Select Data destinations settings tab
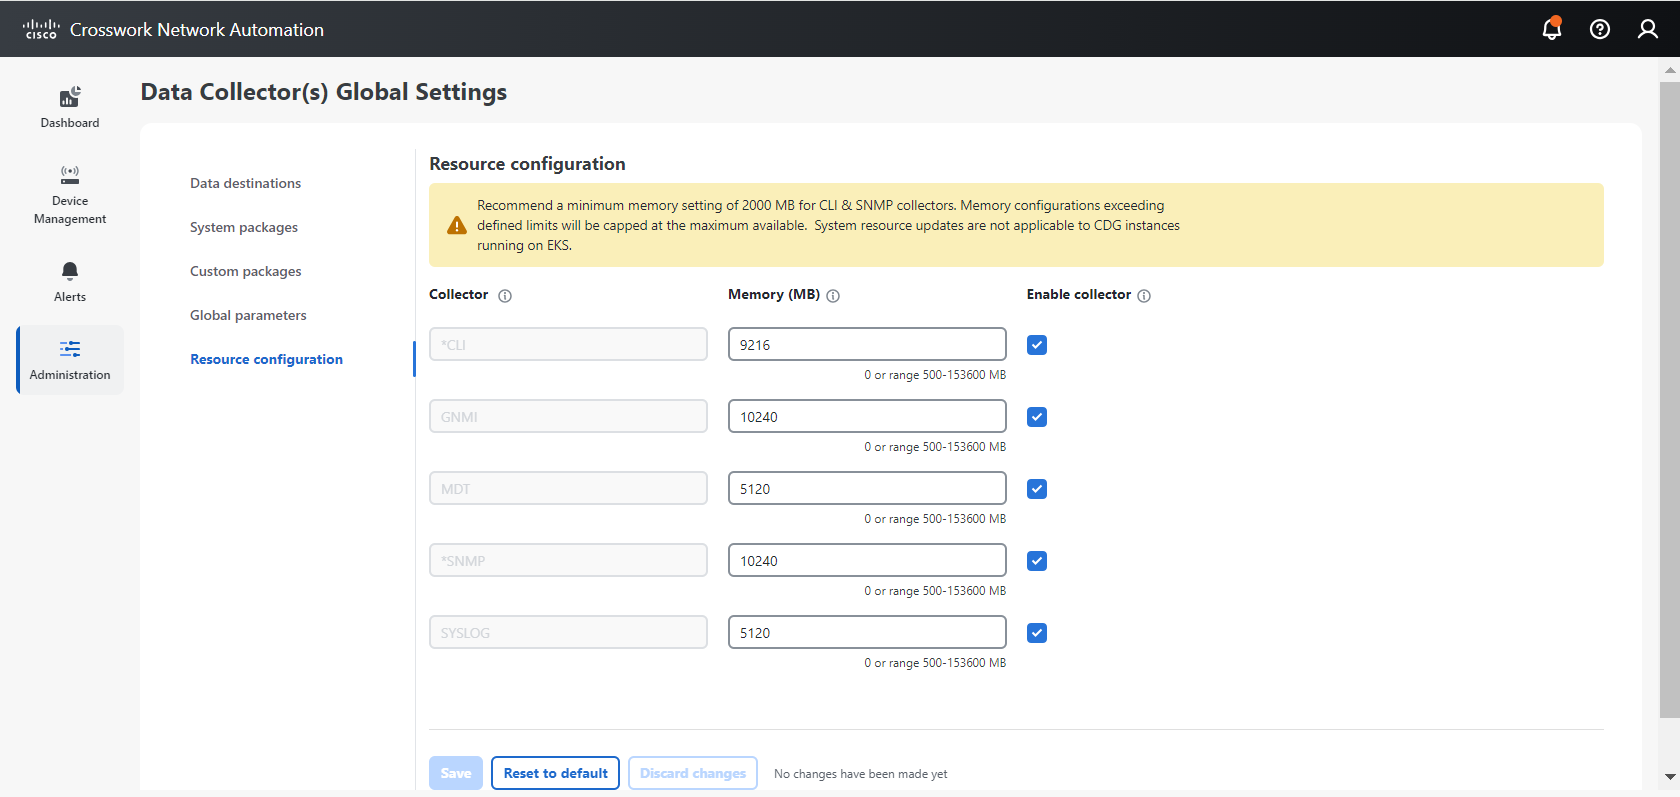 (x=245, y=183)
